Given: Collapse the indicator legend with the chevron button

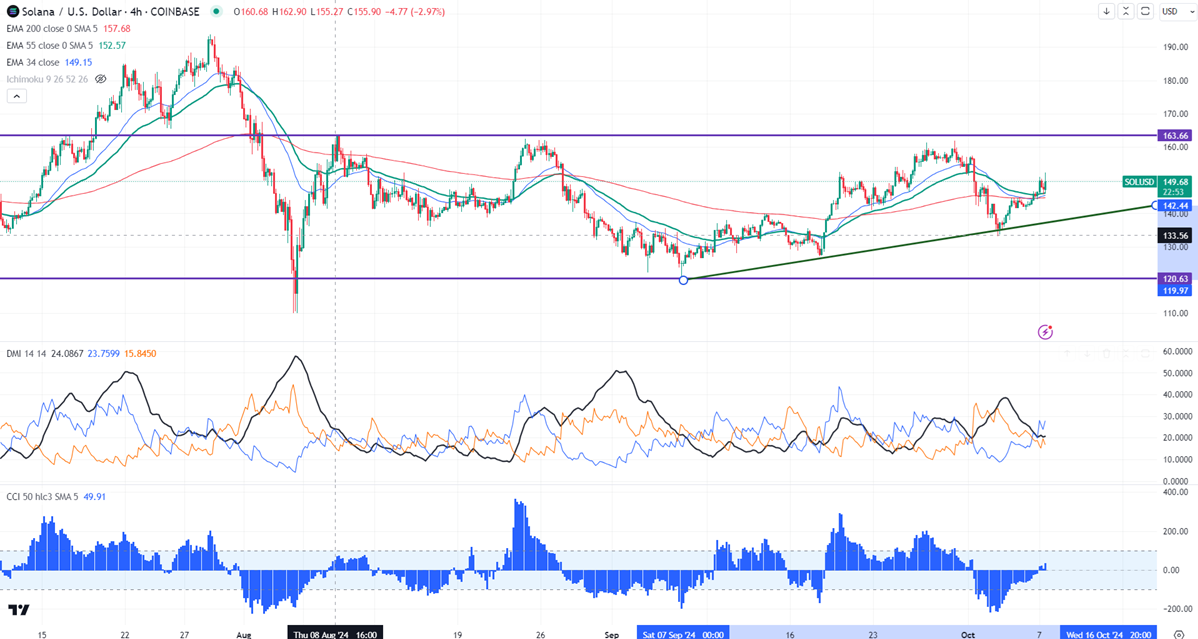Looking at the screenshot, I should coord(16,96).
